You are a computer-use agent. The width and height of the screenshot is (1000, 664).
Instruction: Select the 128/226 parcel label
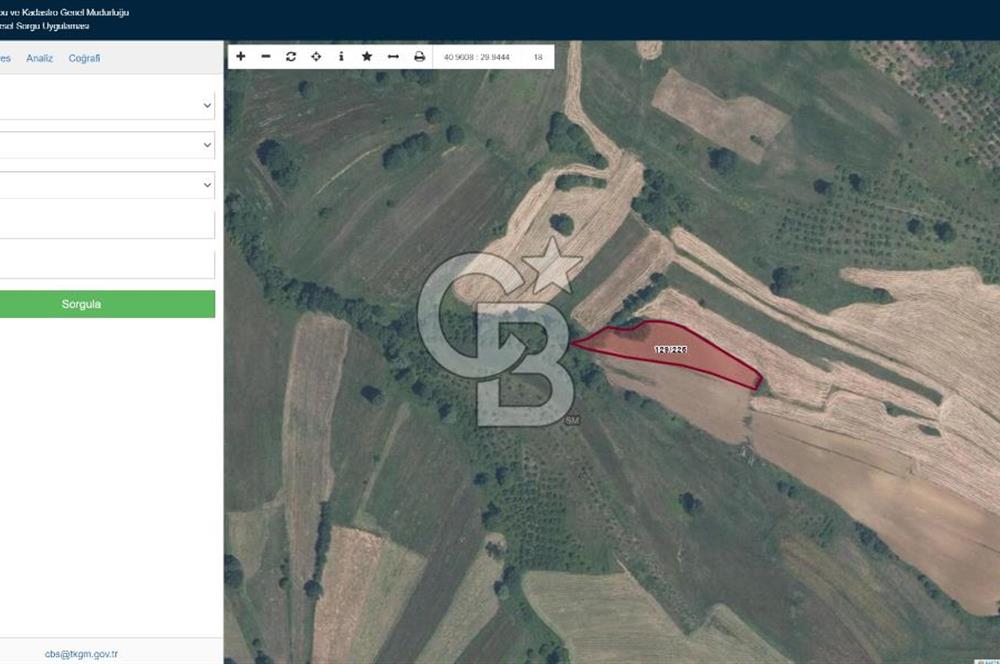[670, 350]
